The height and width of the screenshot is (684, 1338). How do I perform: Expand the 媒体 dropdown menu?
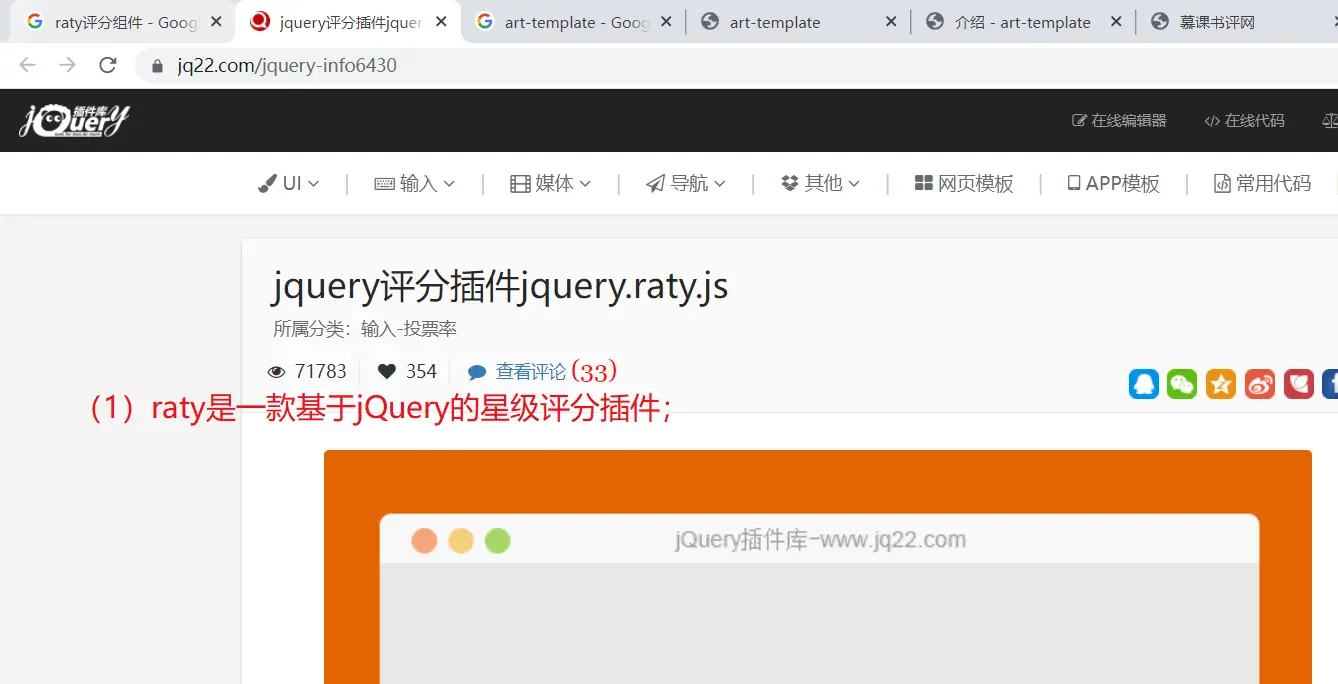551,183
